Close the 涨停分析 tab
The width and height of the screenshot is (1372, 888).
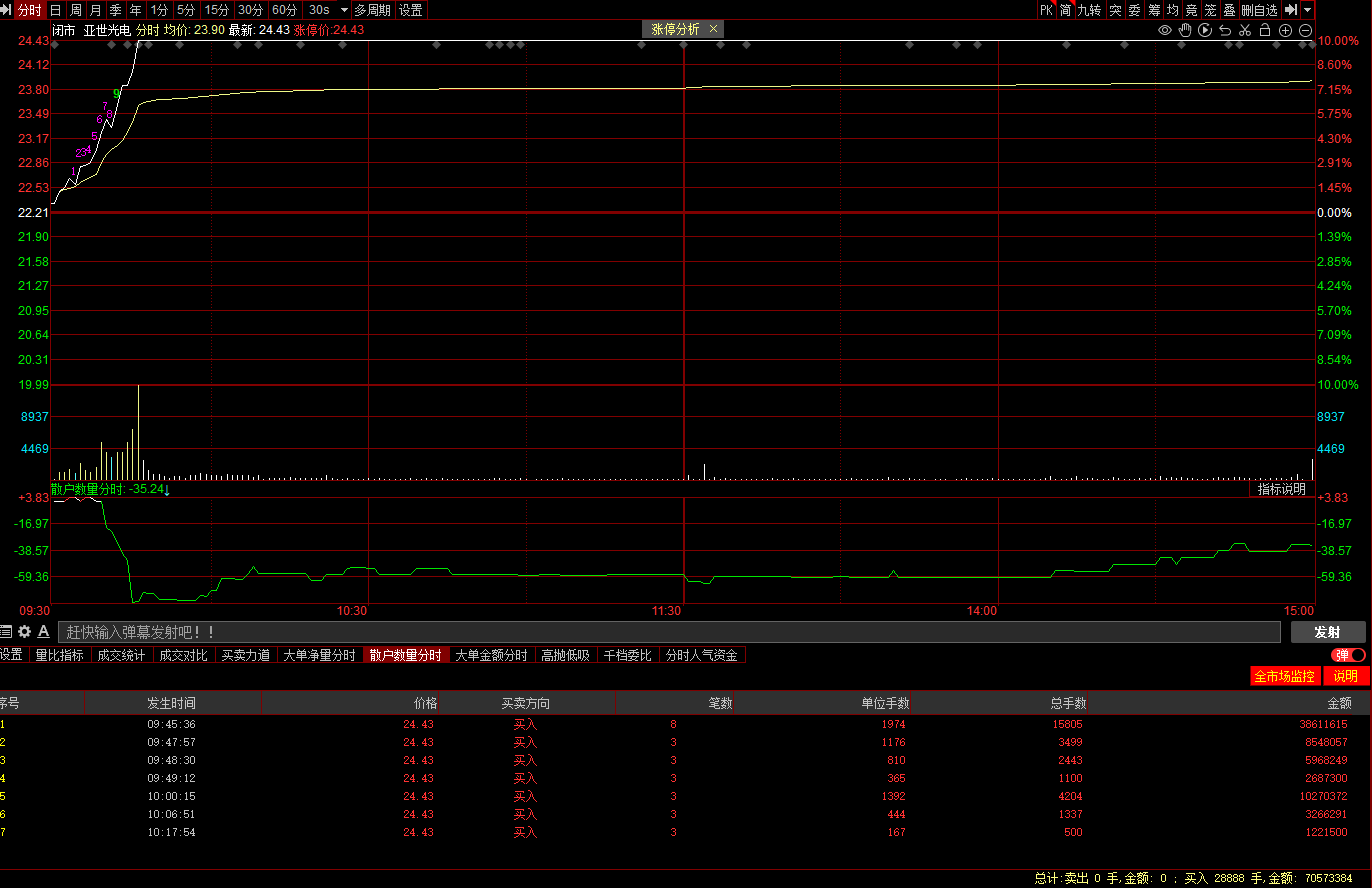click(x=714, y=29)
